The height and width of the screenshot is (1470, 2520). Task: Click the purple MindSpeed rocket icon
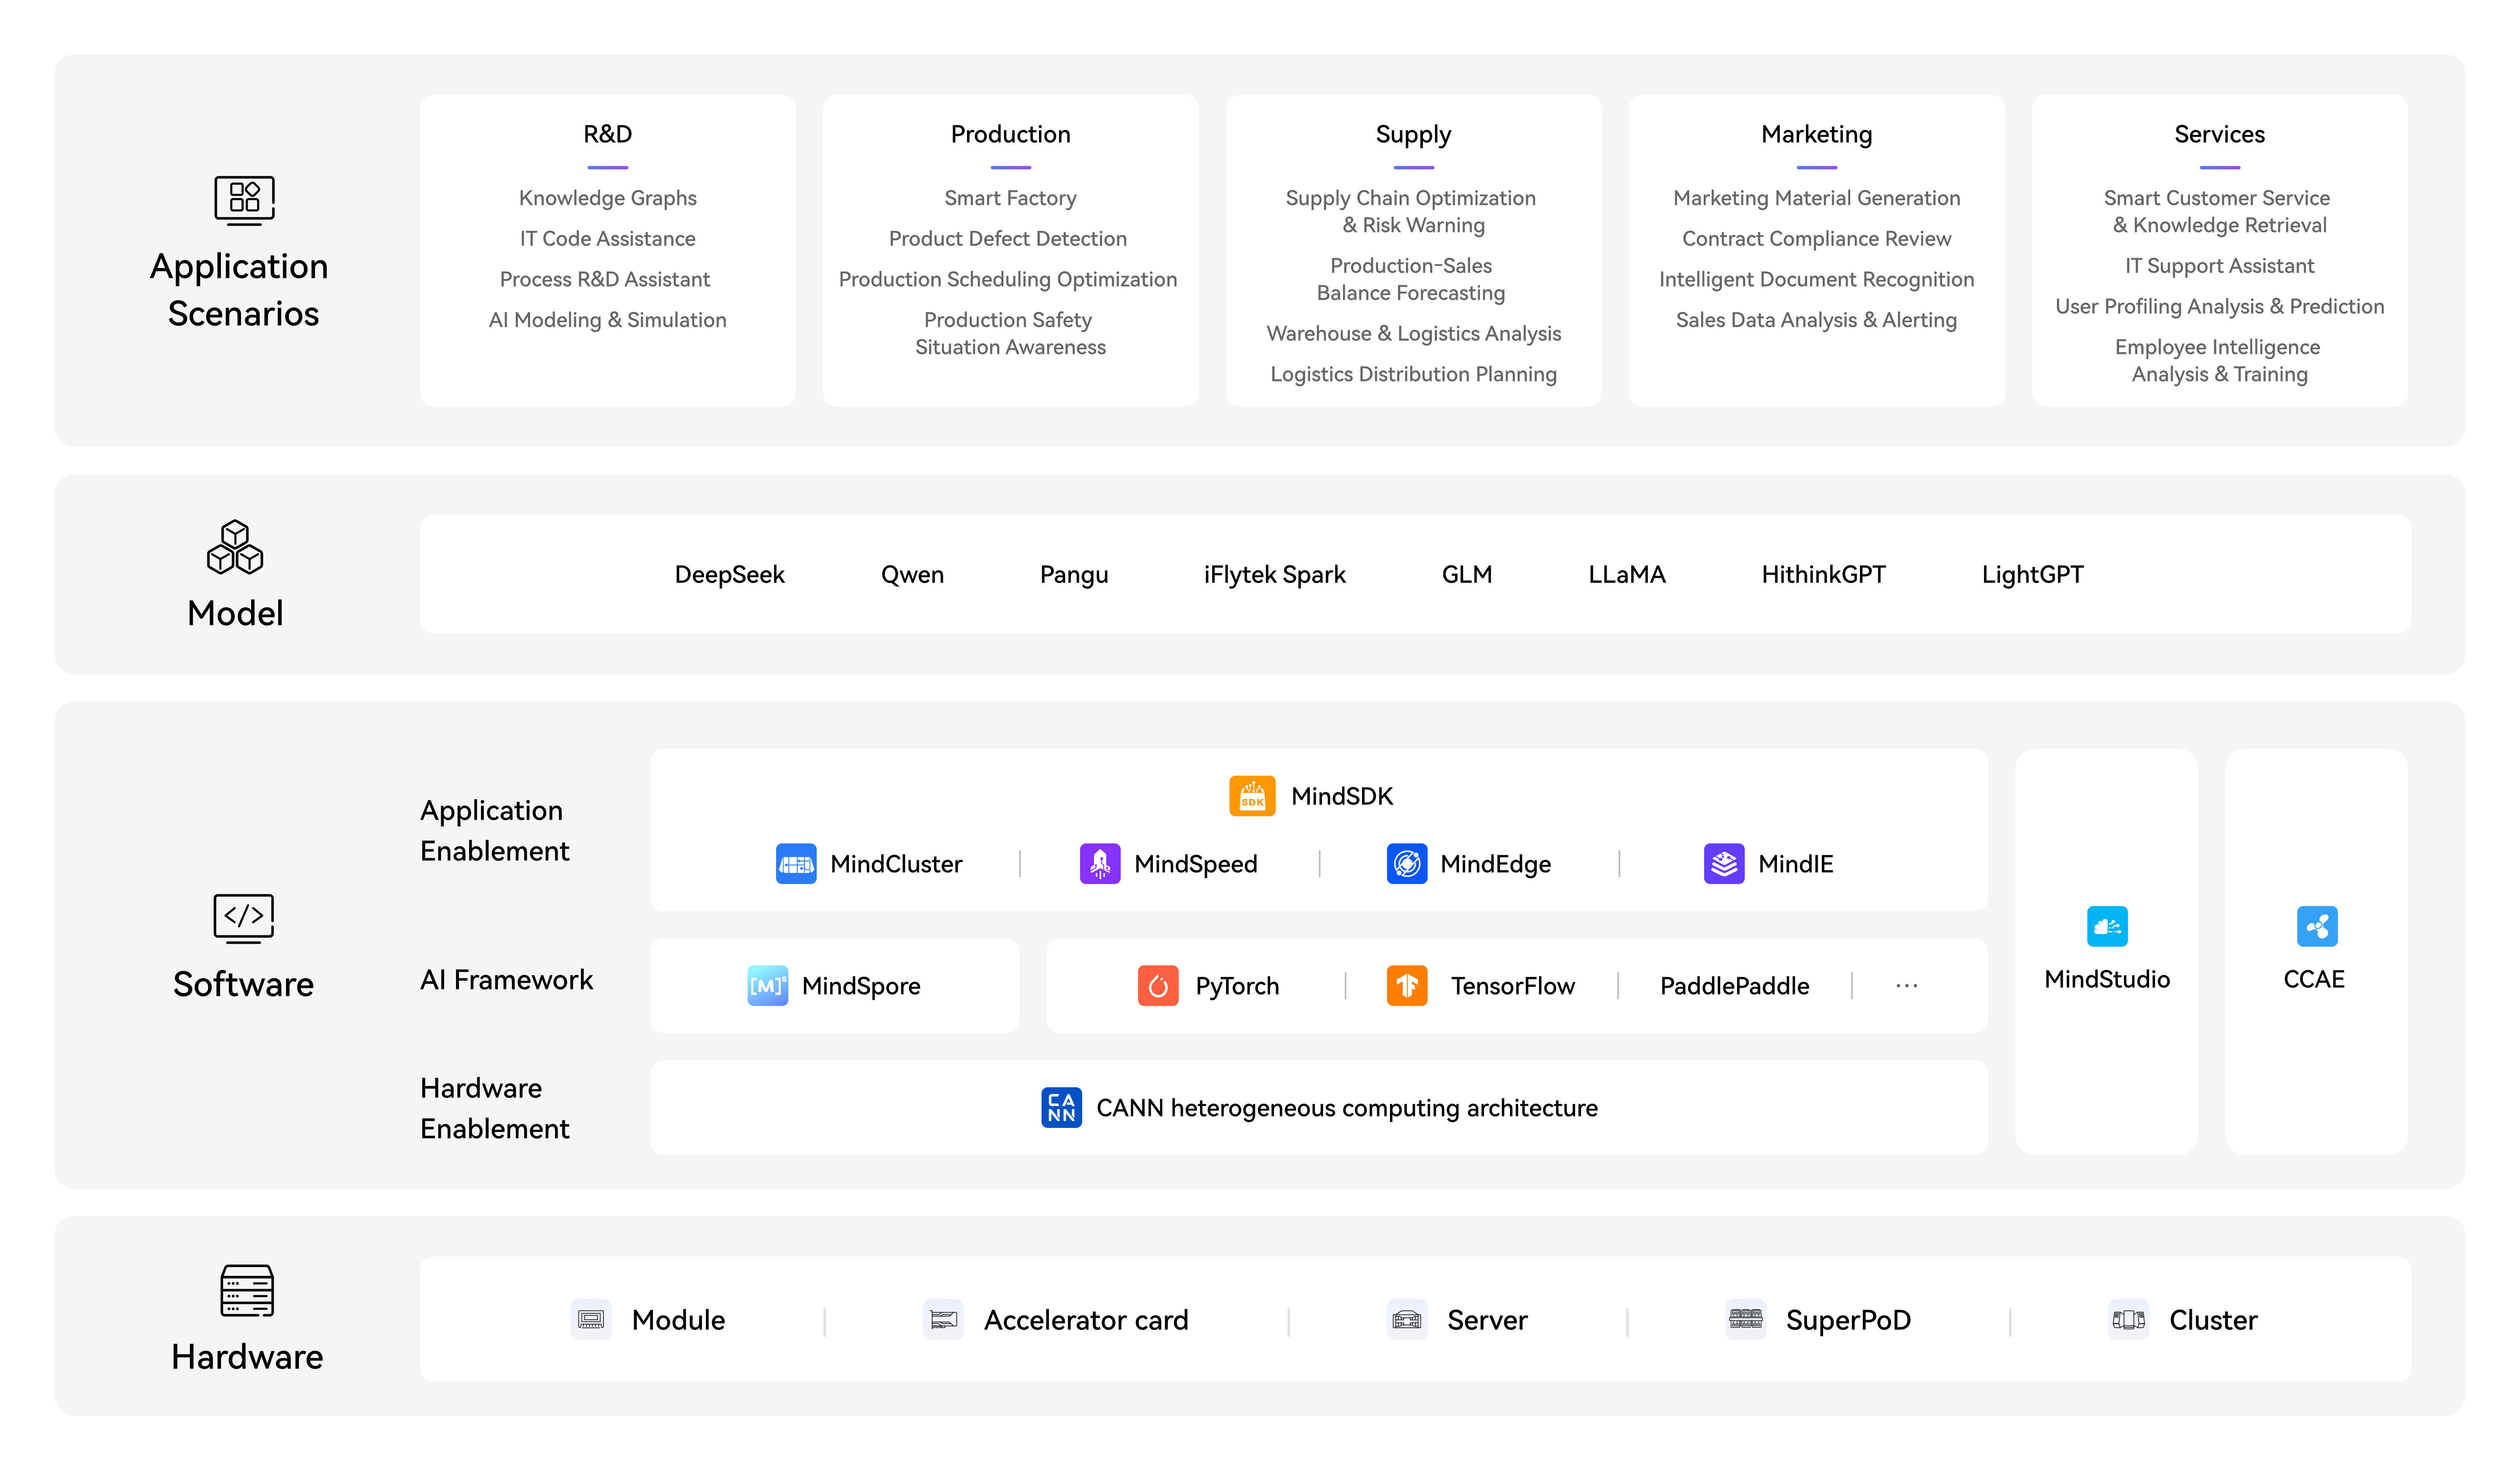tap(1099, 864)
